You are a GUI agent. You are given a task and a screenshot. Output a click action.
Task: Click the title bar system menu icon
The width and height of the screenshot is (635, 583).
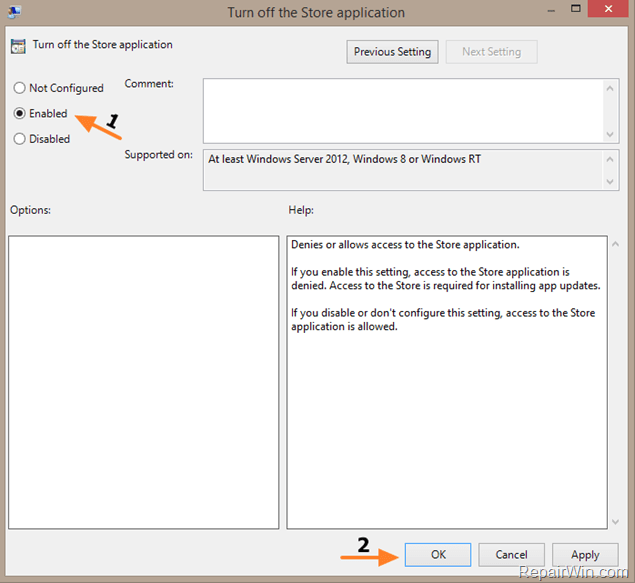point(15,12)
